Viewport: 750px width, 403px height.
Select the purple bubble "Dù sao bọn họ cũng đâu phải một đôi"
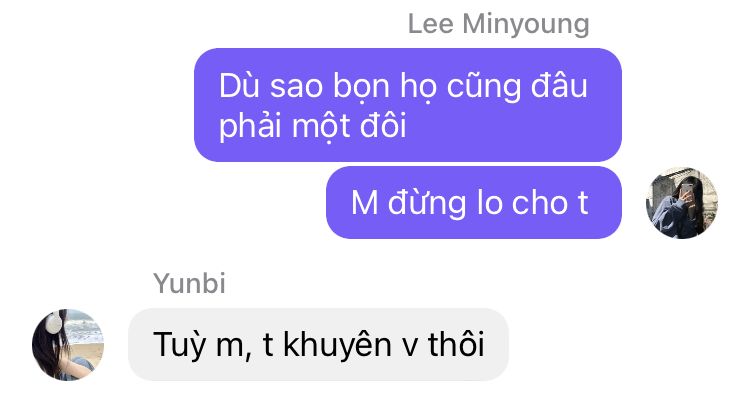[x=408, y=105]
